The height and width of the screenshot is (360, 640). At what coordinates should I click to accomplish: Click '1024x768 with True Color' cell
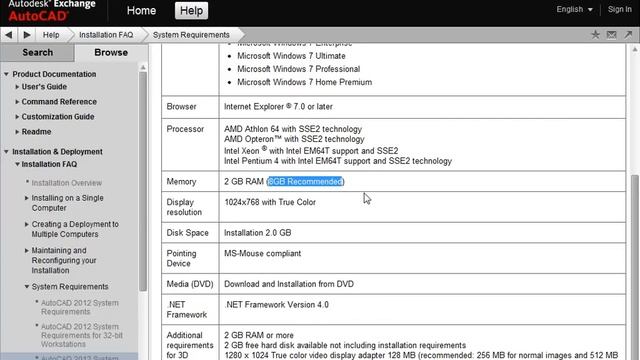(x=270, y=202)
